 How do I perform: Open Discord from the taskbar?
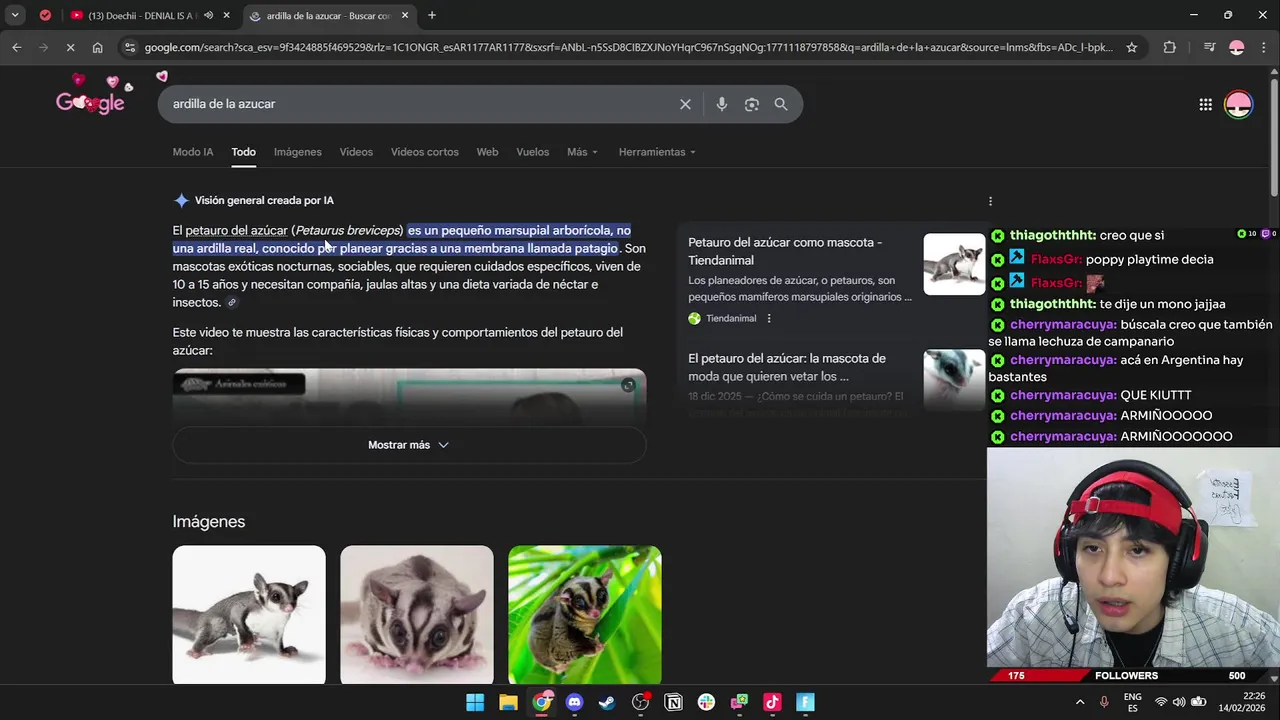click(574, 702)
